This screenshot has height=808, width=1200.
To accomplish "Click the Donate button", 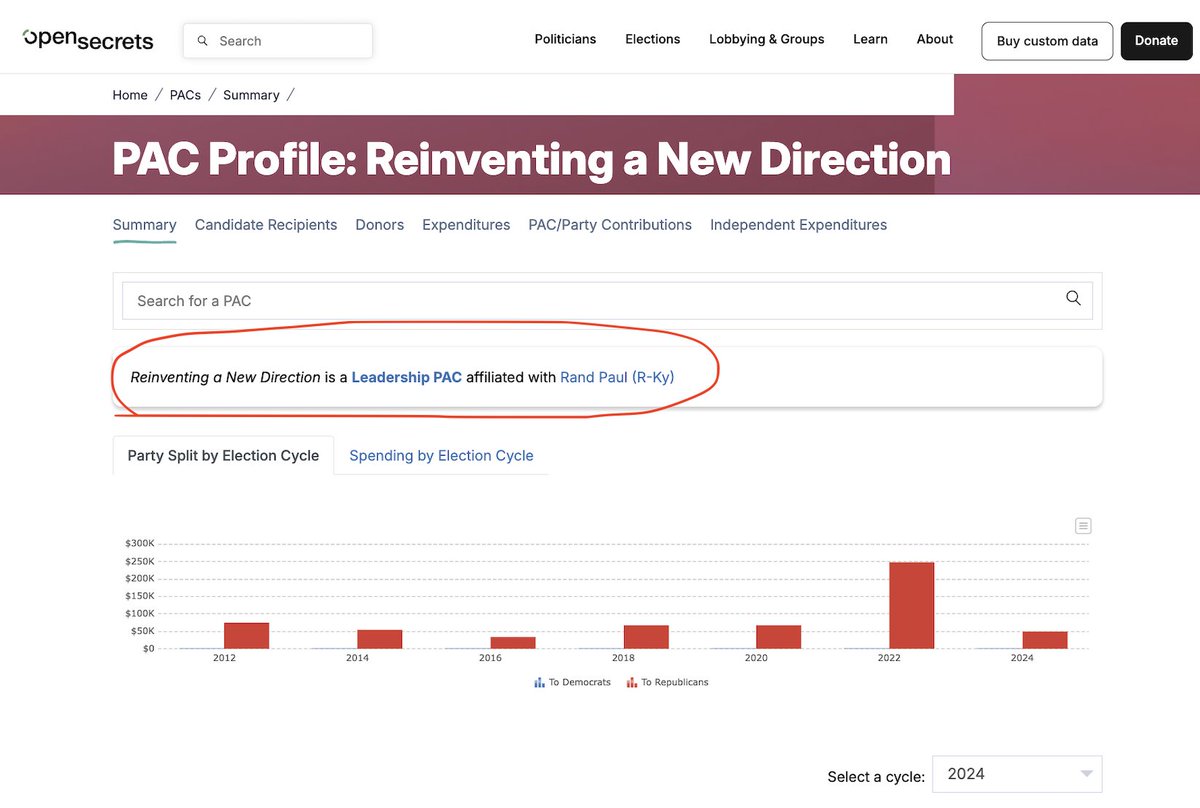I will [x=1156, y=41].
